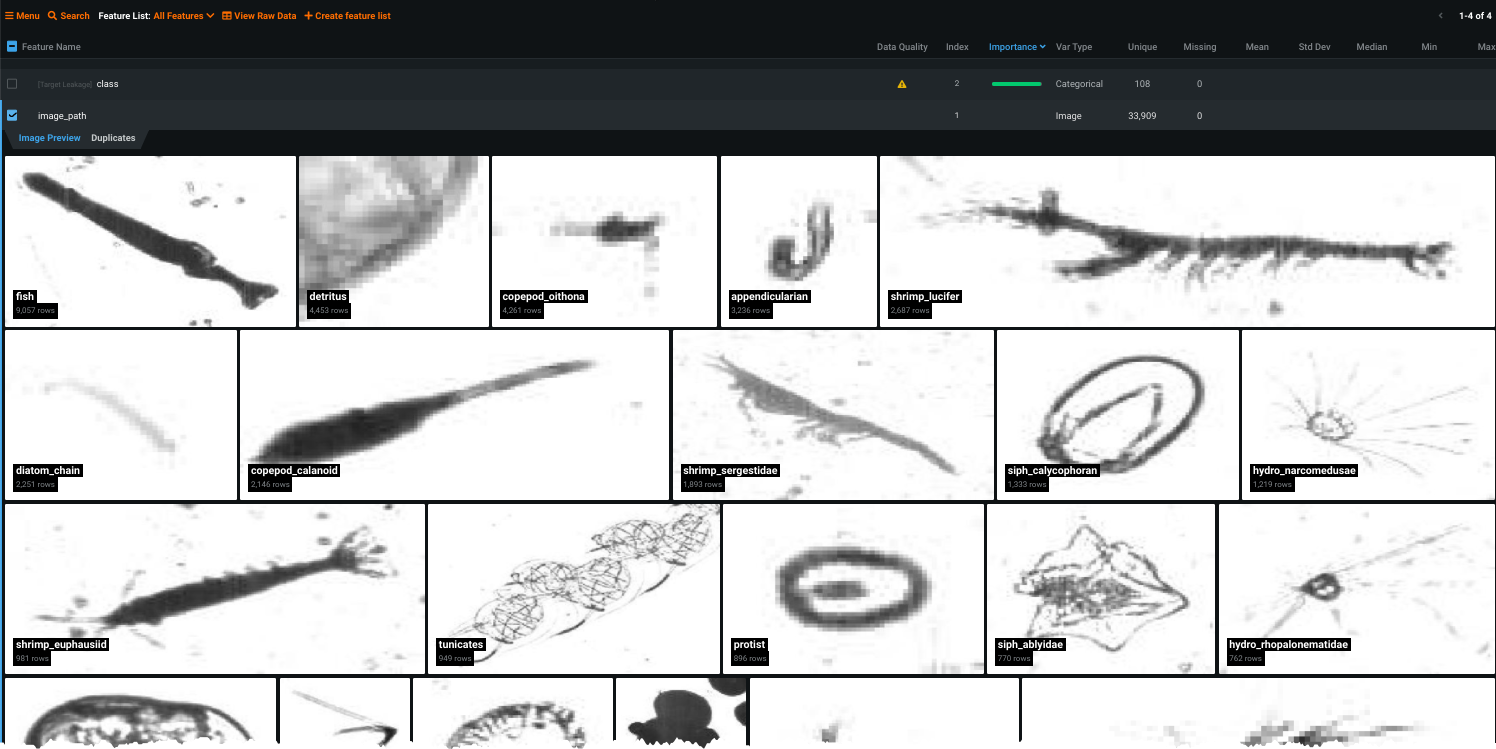Sort by the Unique column header
The height and width of the screenshot is (749, 1496).
click(x=1142, y=47)
